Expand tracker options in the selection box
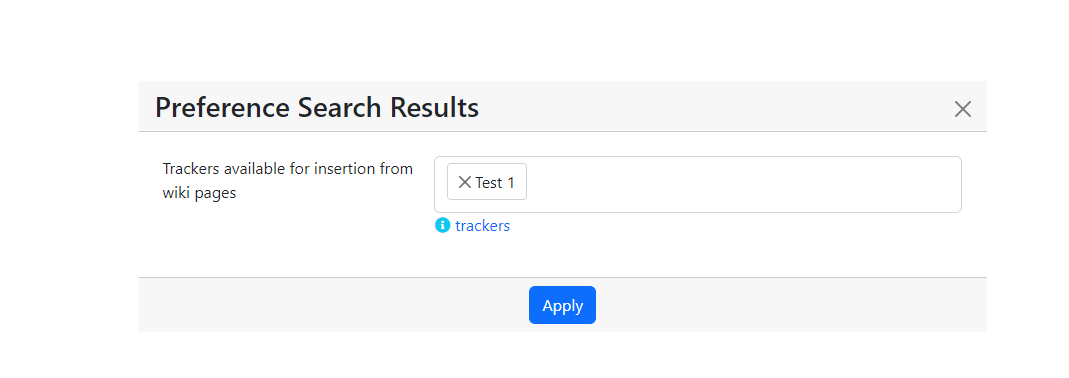Screen dimensions: 1069x378 (x=697, y=184)
